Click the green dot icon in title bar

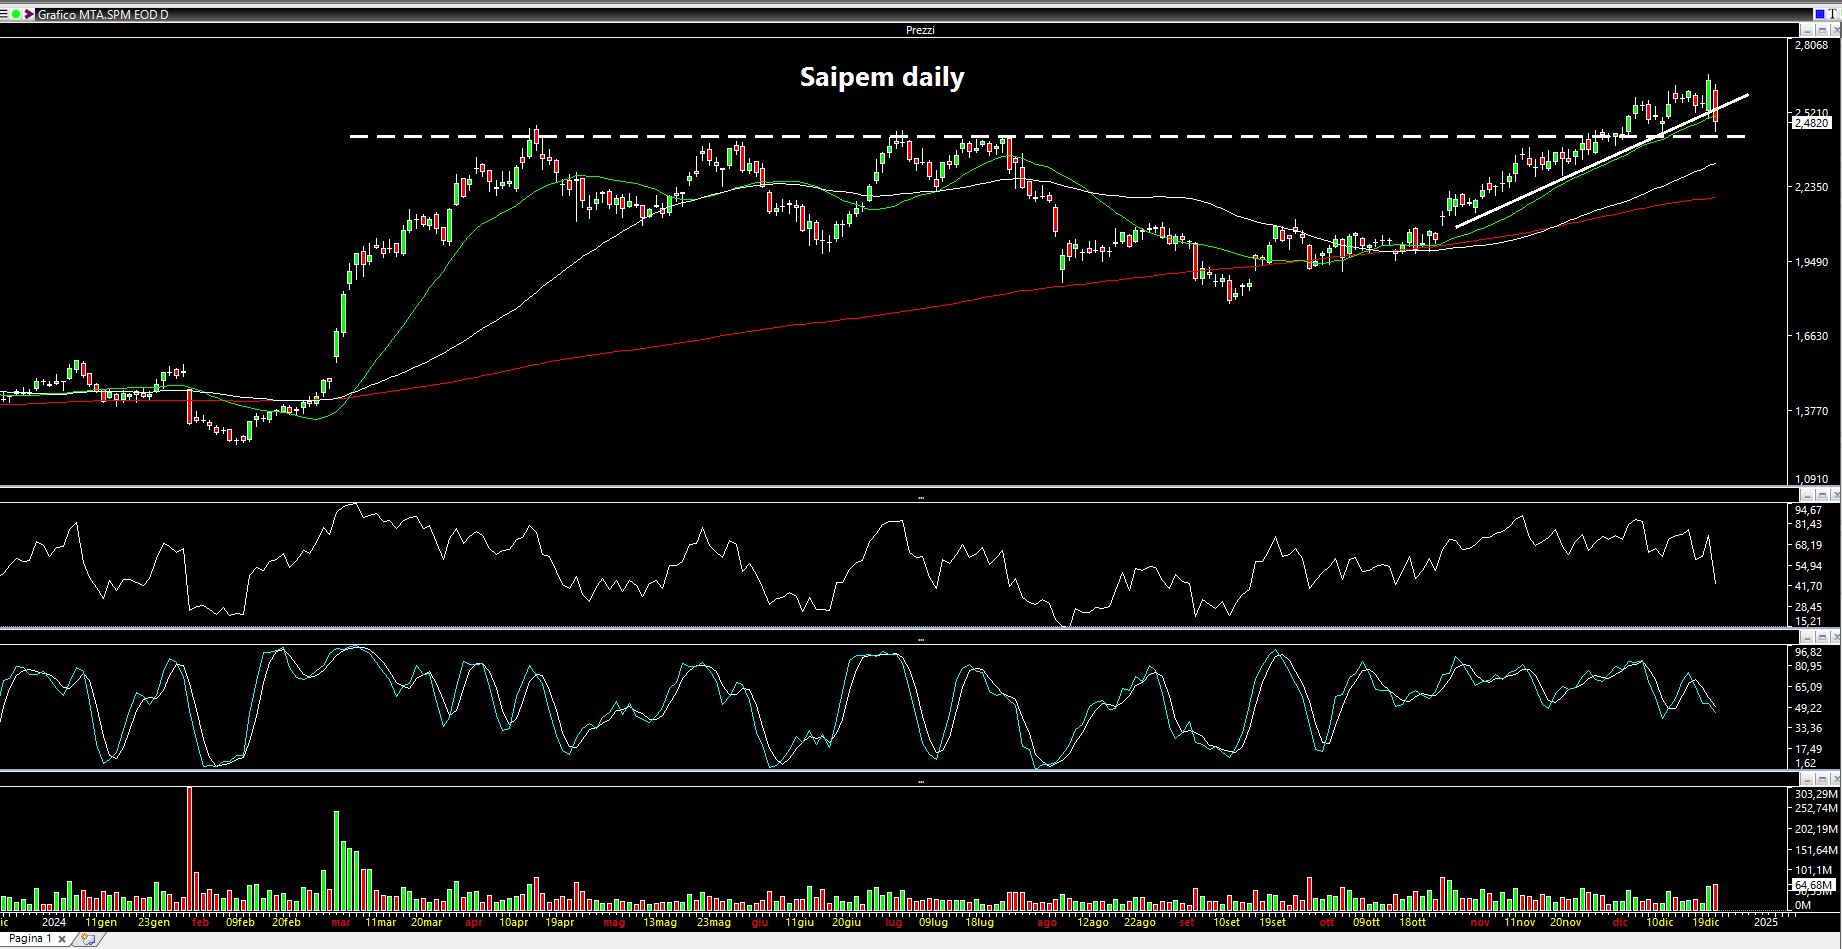pos(16,14)
